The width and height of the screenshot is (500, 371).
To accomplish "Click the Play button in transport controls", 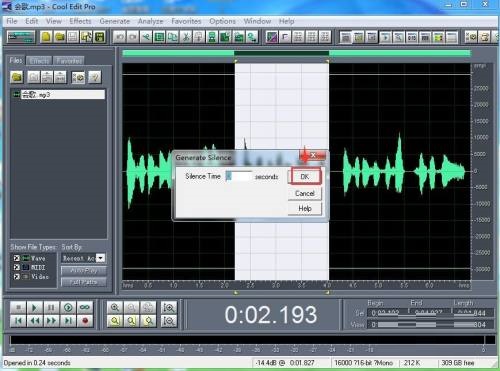I will point(34,307).
